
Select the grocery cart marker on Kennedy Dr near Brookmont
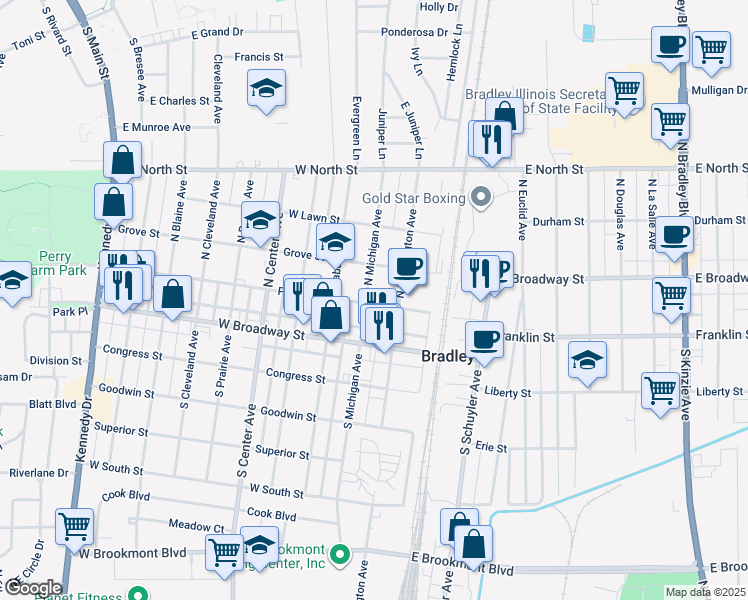click(x=74, y=528)
